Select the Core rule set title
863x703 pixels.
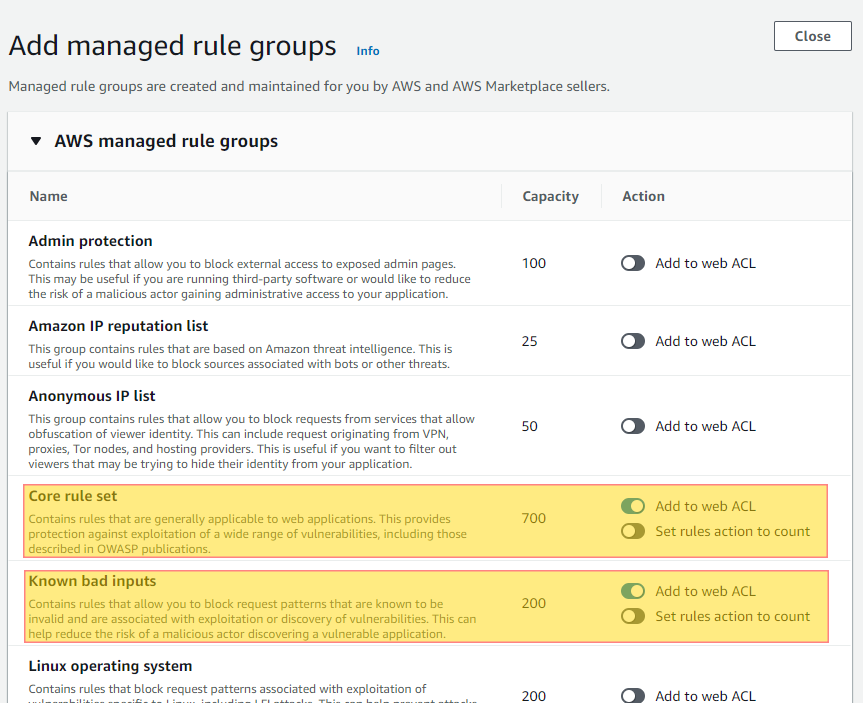[x=73, y=496]
